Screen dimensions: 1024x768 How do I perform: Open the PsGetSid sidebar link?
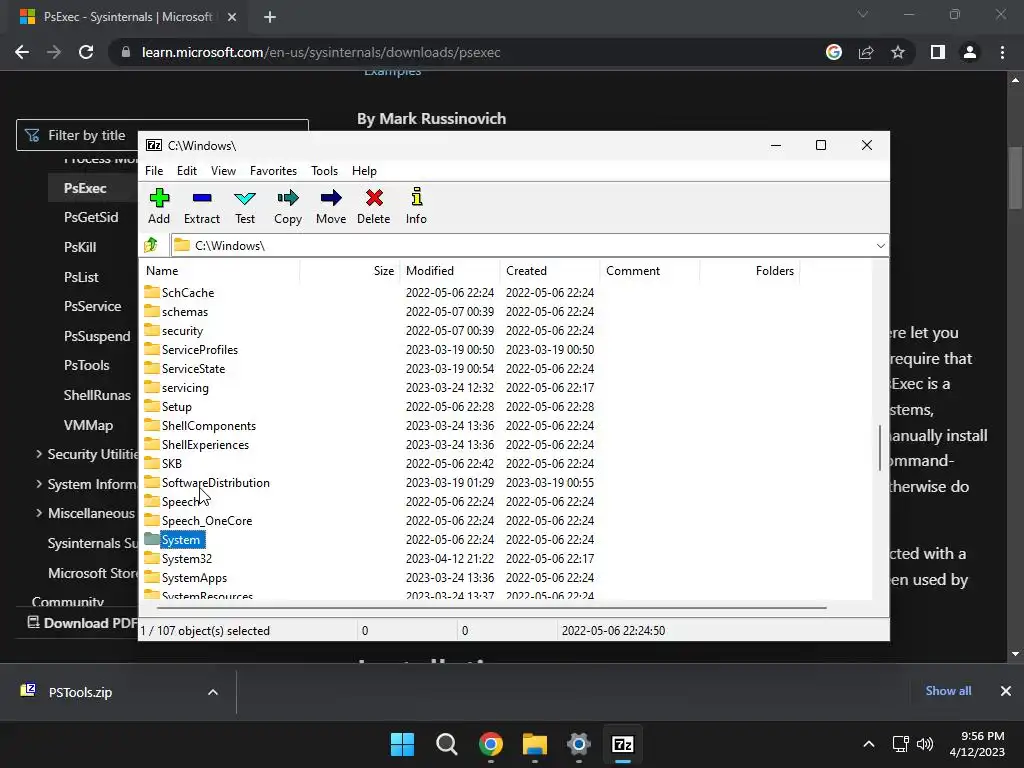(91, 217)
